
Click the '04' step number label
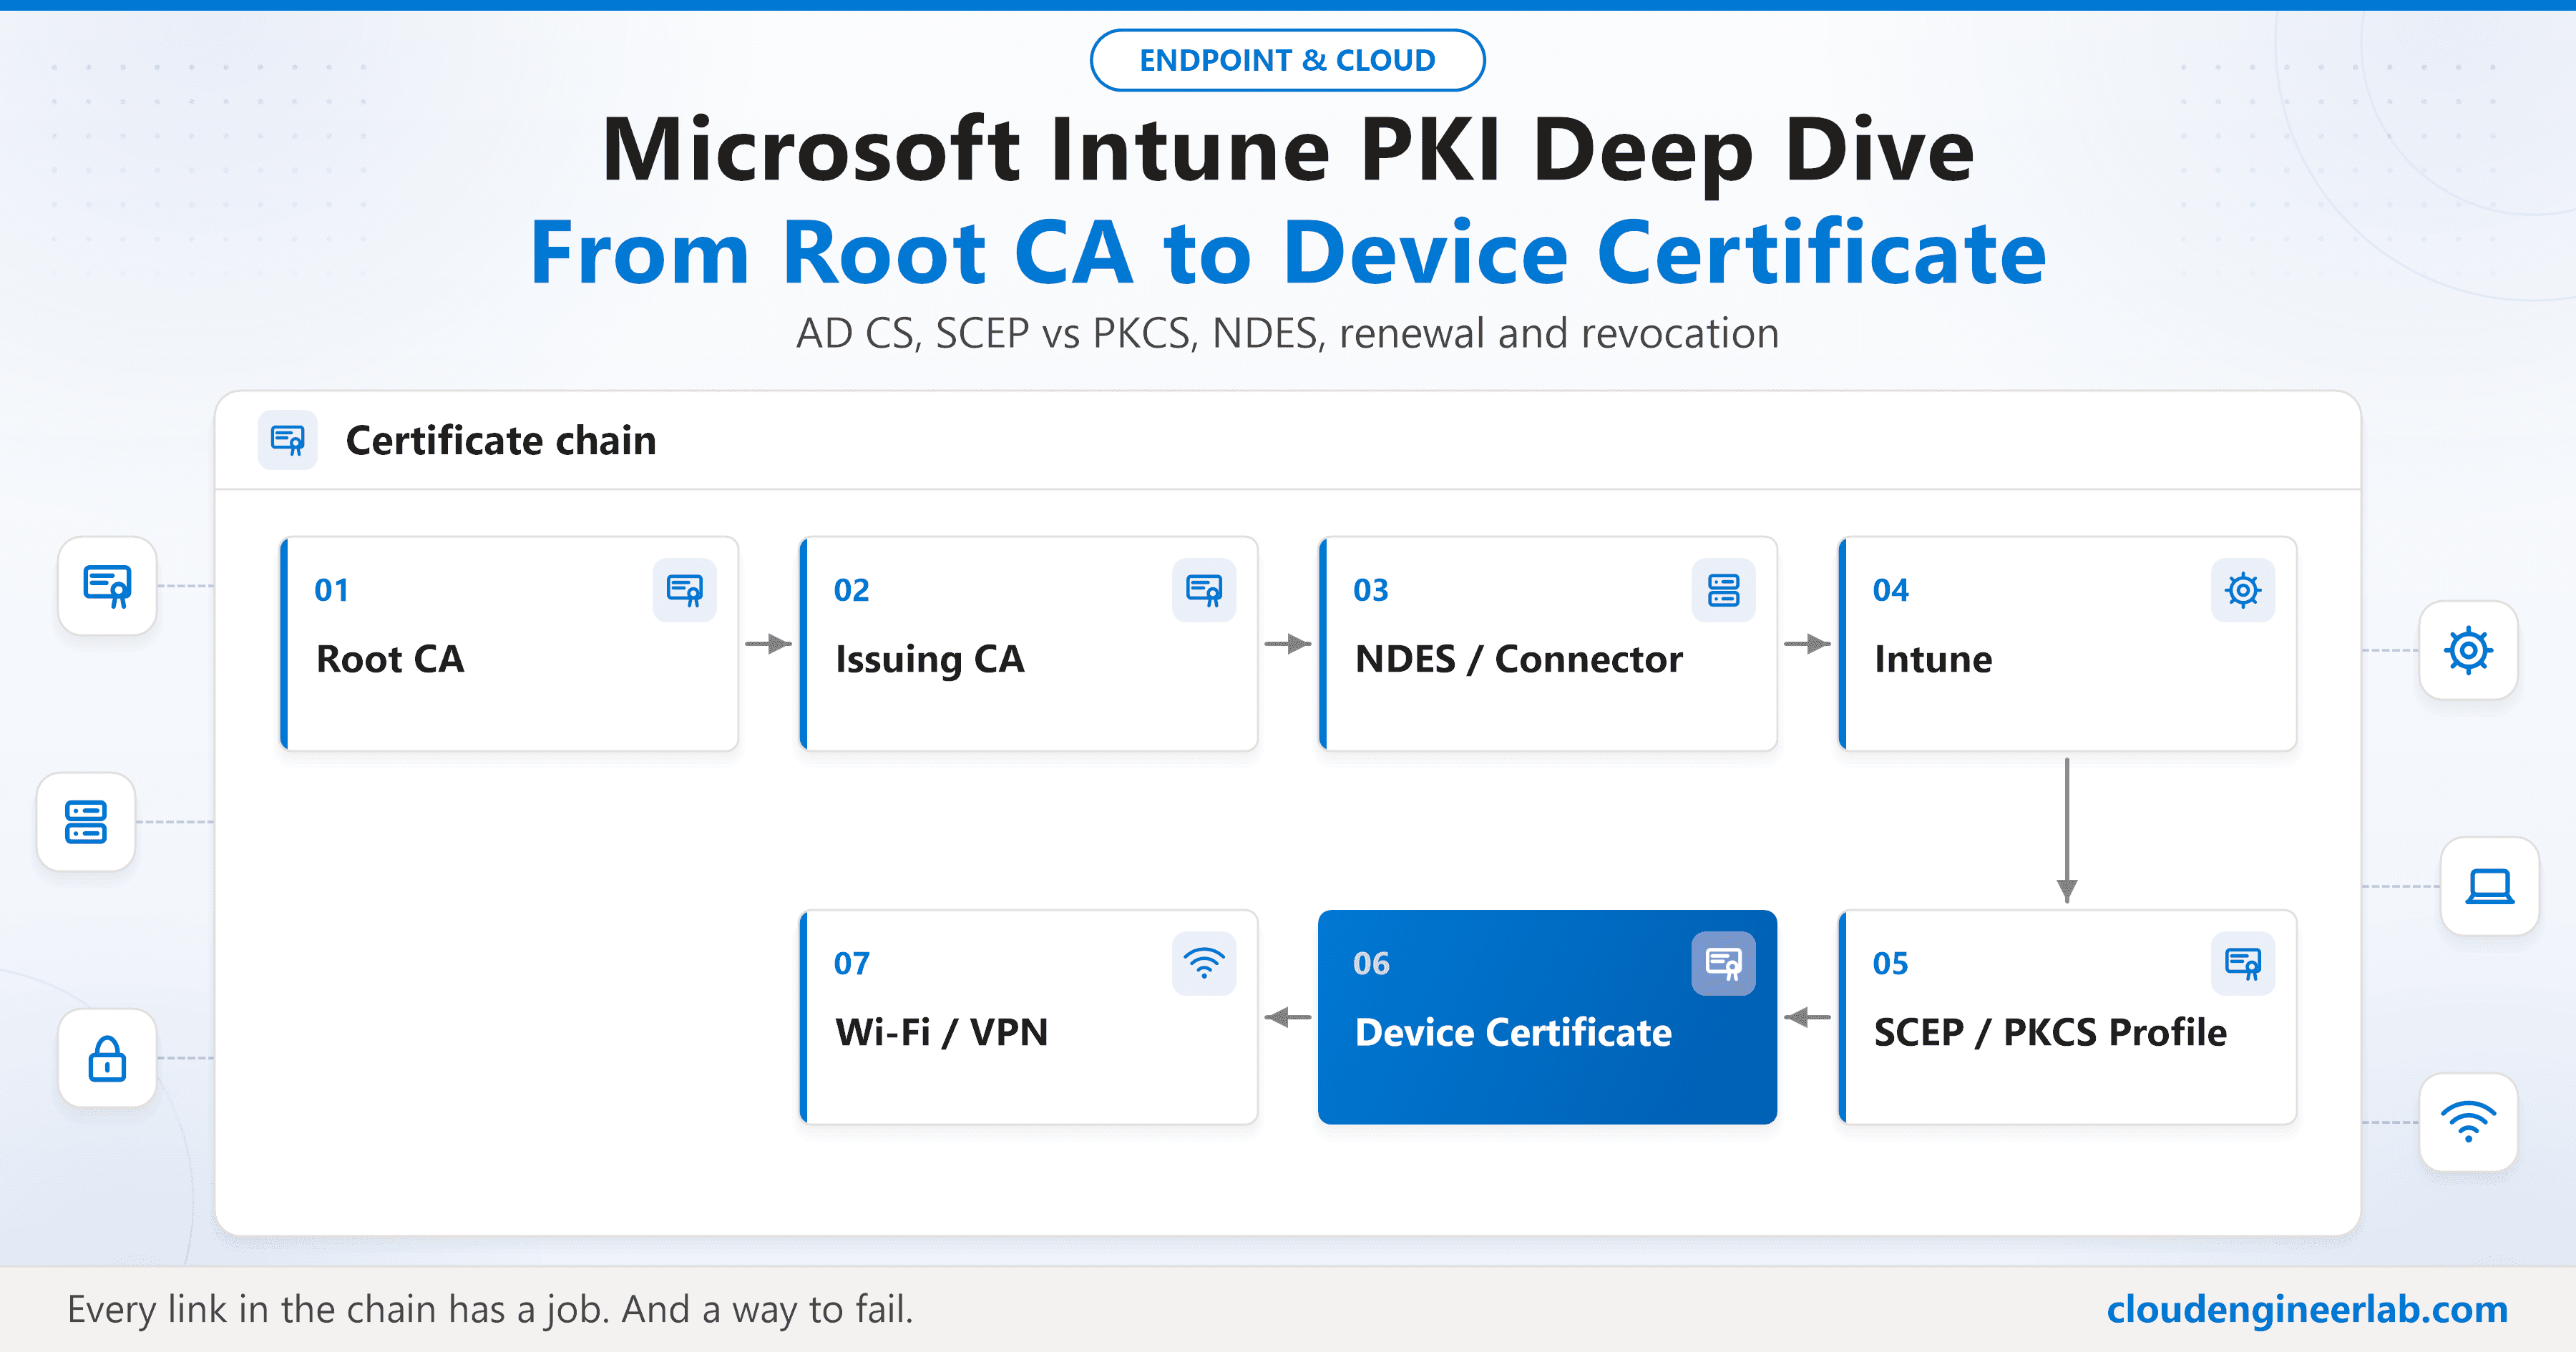(x=1890, y=590)
